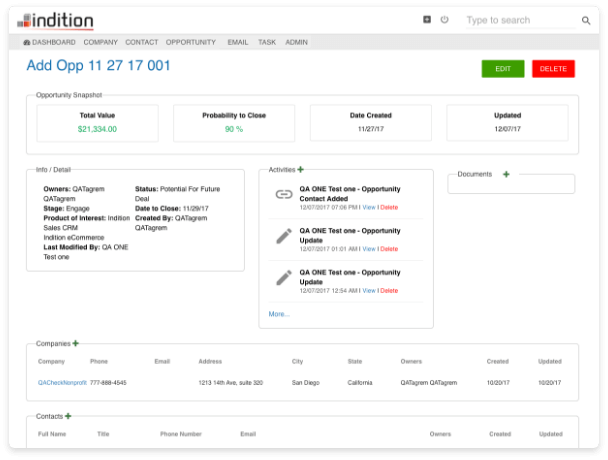Click pencil icon of the 01:01 AM update
Screen dimensions: 608x460
(283, 236)
